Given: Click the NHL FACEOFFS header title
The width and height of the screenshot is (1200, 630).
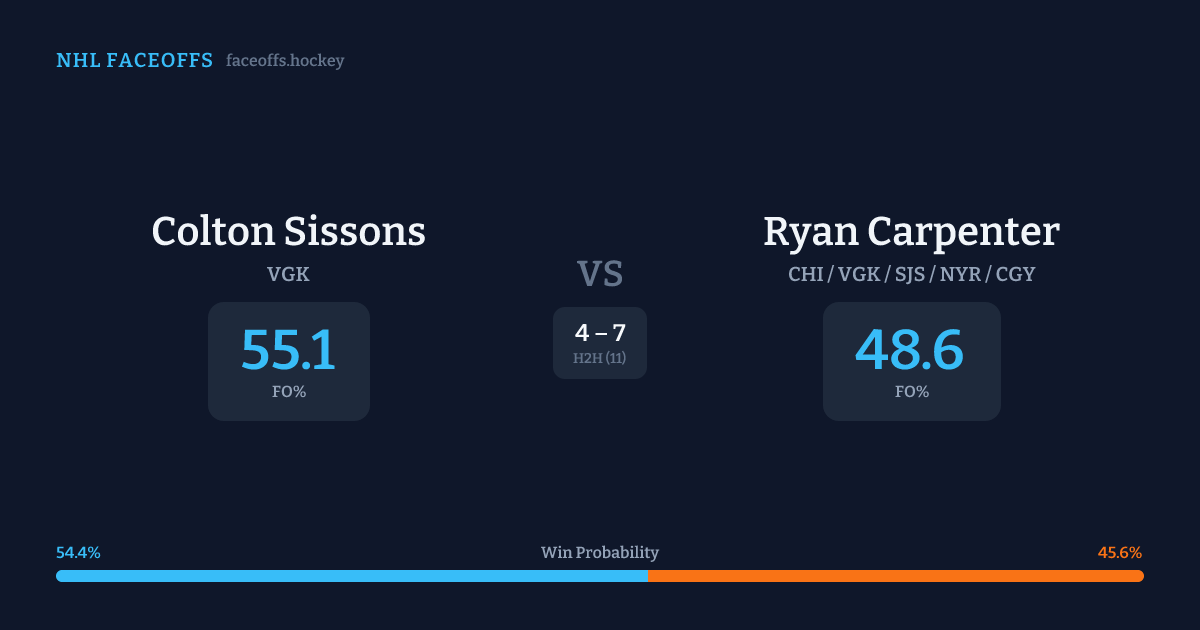Looking at the screenshot, I should point(134,61).
